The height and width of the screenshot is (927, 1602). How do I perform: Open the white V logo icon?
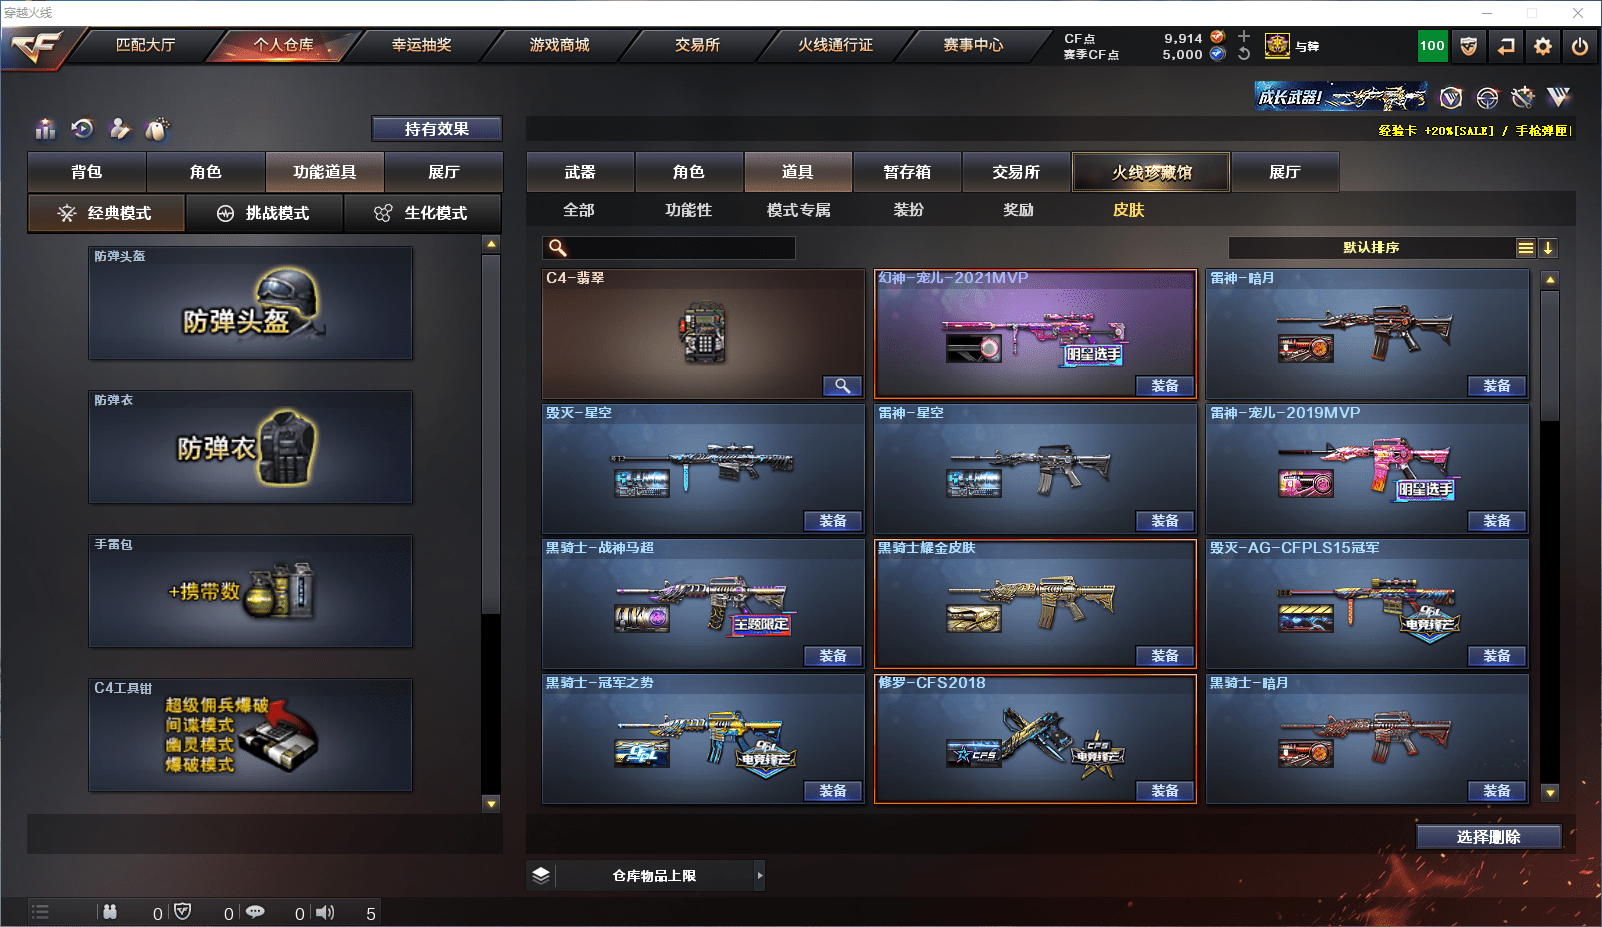pyautogui.click(x=1559, y=97)
